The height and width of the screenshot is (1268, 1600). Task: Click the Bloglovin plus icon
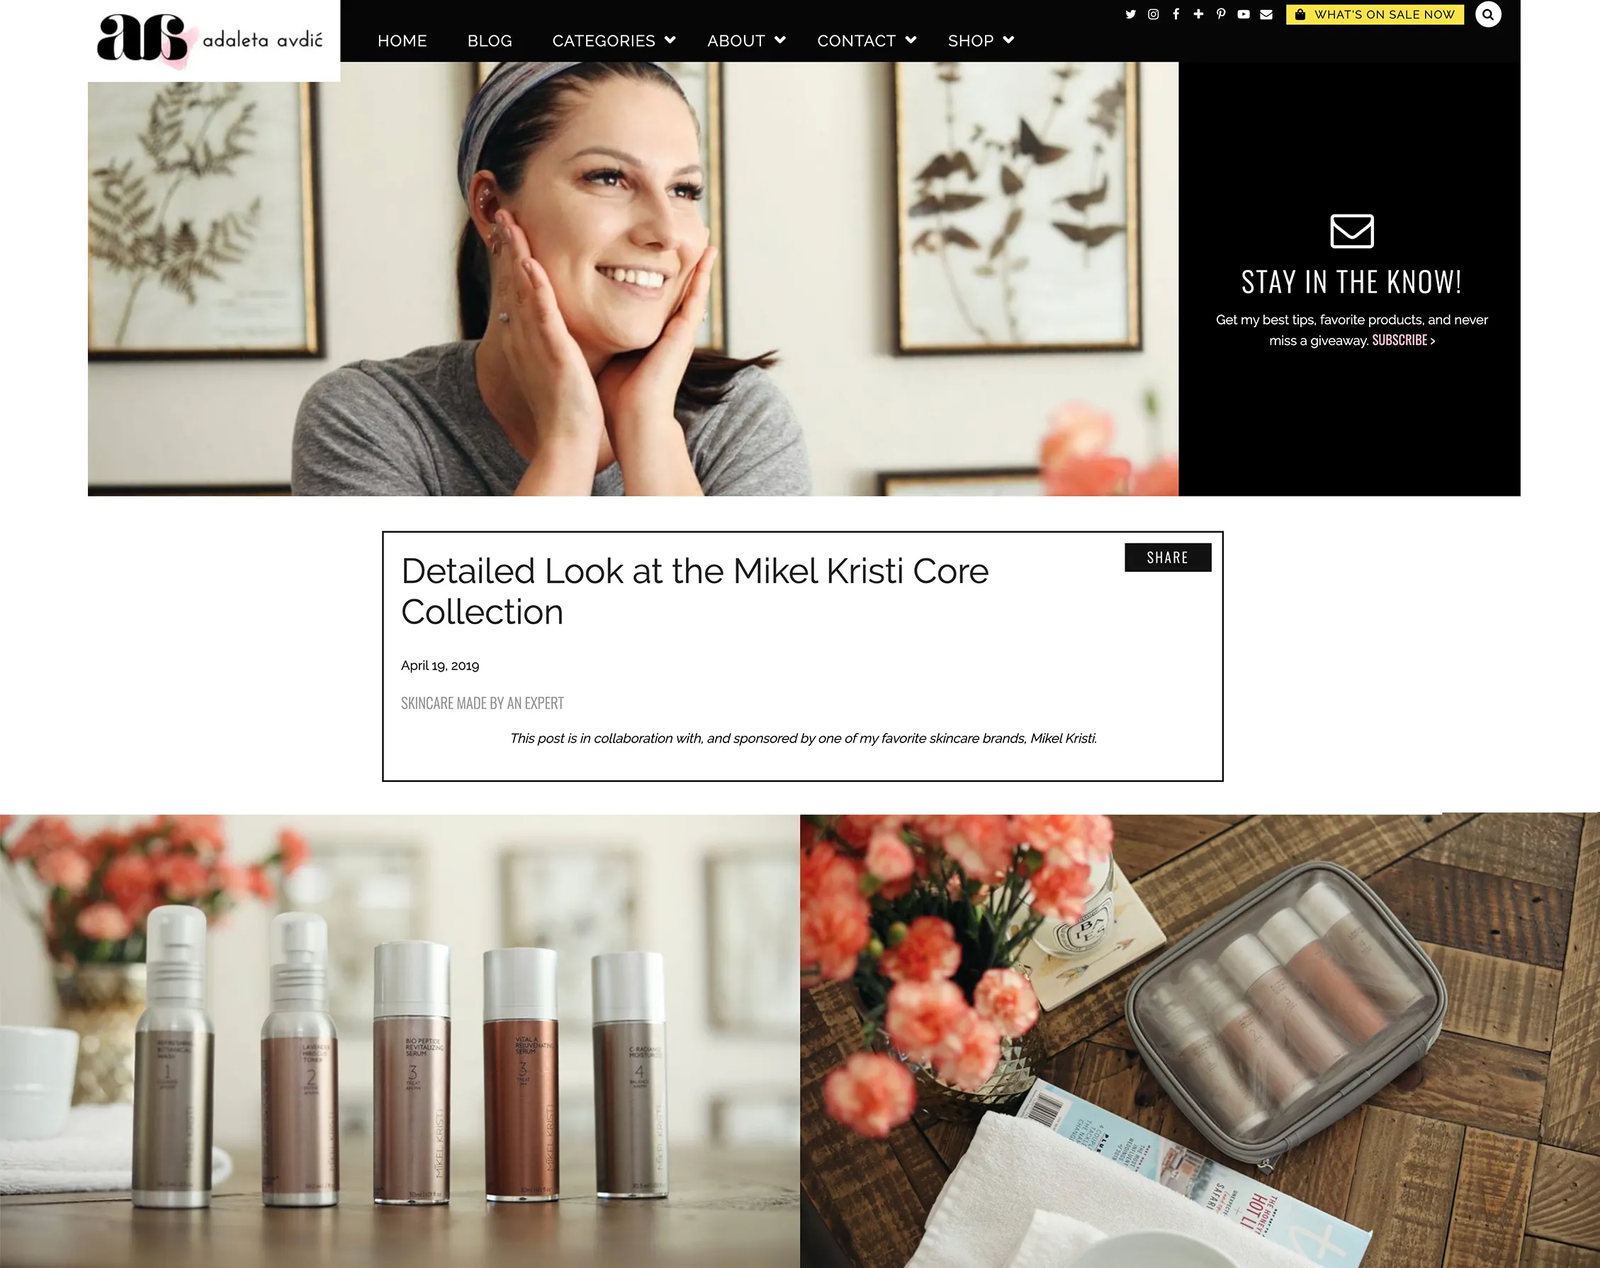(1198, 14)
